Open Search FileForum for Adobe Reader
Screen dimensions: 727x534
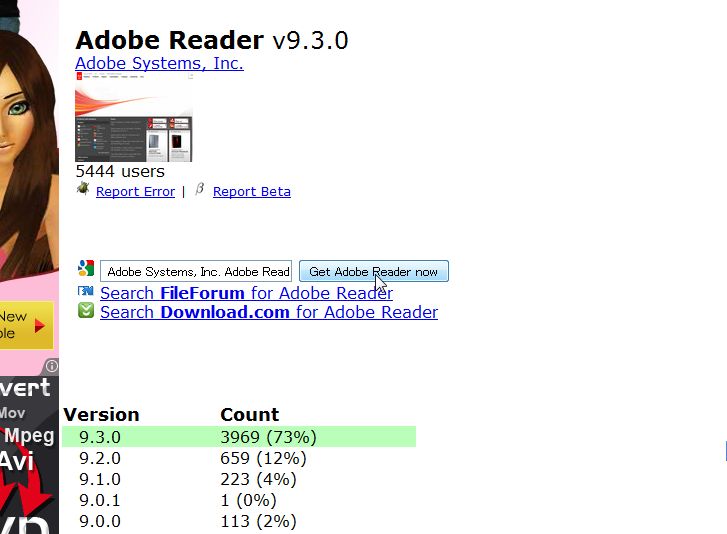[x=246, y=293]
